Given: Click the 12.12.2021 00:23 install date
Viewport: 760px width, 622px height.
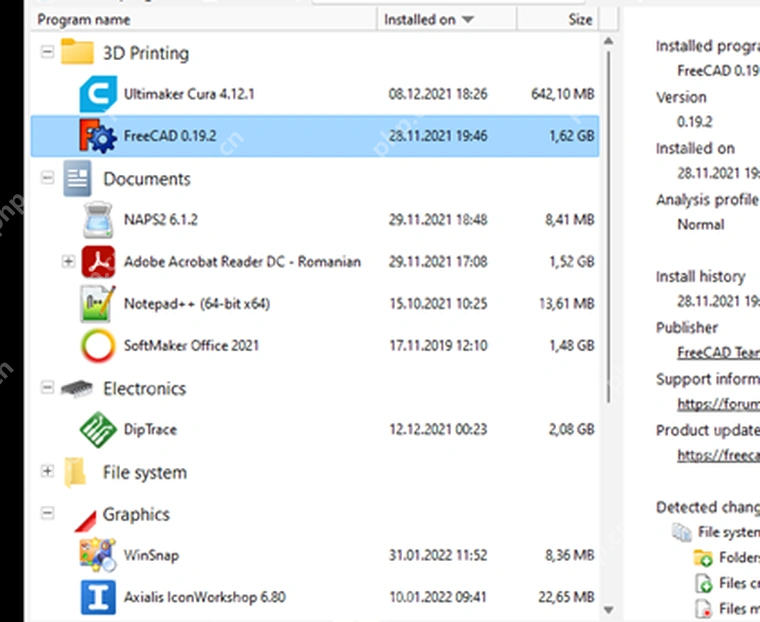Looking at the screenshot, I should tap(438, 430).
